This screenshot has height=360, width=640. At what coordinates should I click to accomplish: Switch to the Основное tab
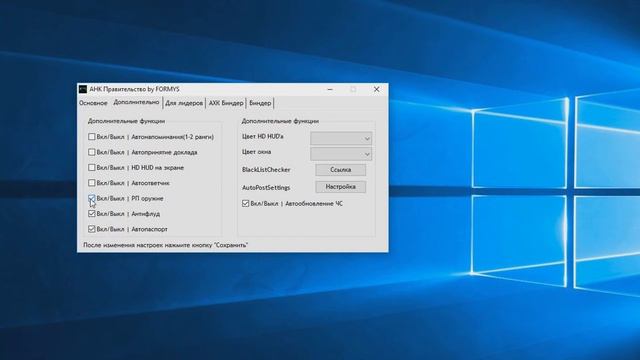click(x=93, y=103)
